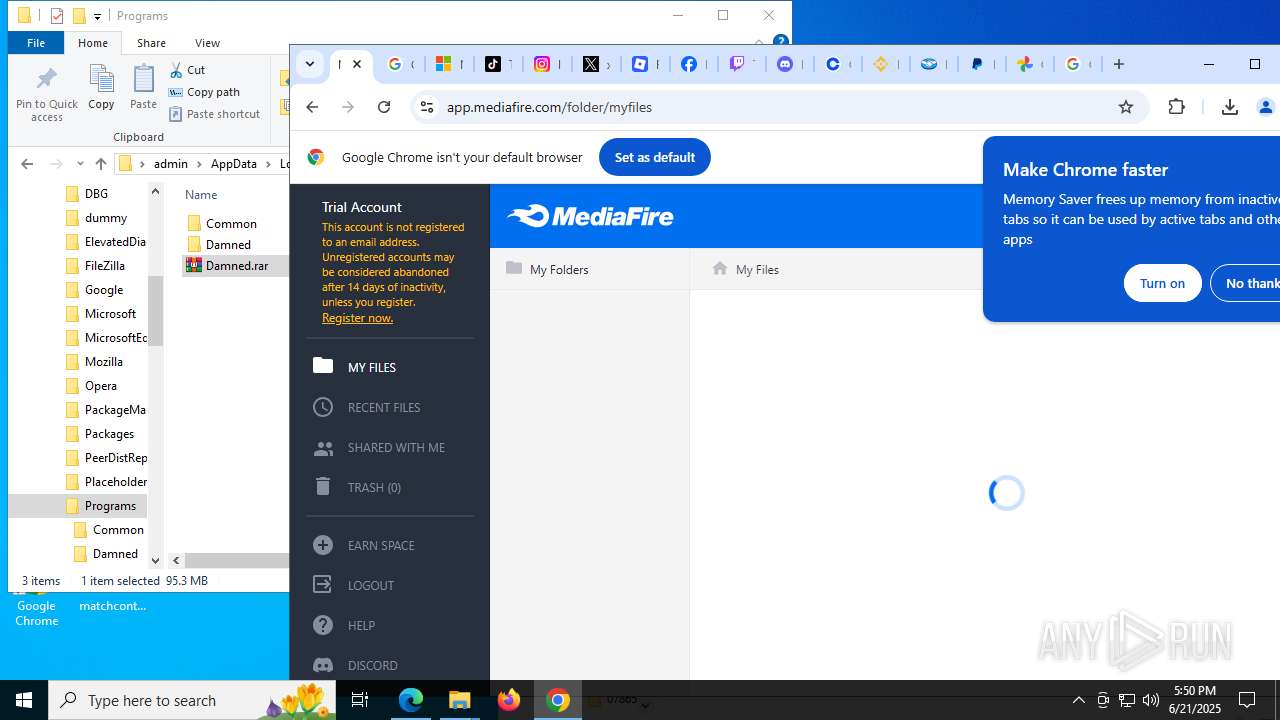1280x720 pixels.
Task: Turn on Memory Saver
Action: pos(1162,283)
